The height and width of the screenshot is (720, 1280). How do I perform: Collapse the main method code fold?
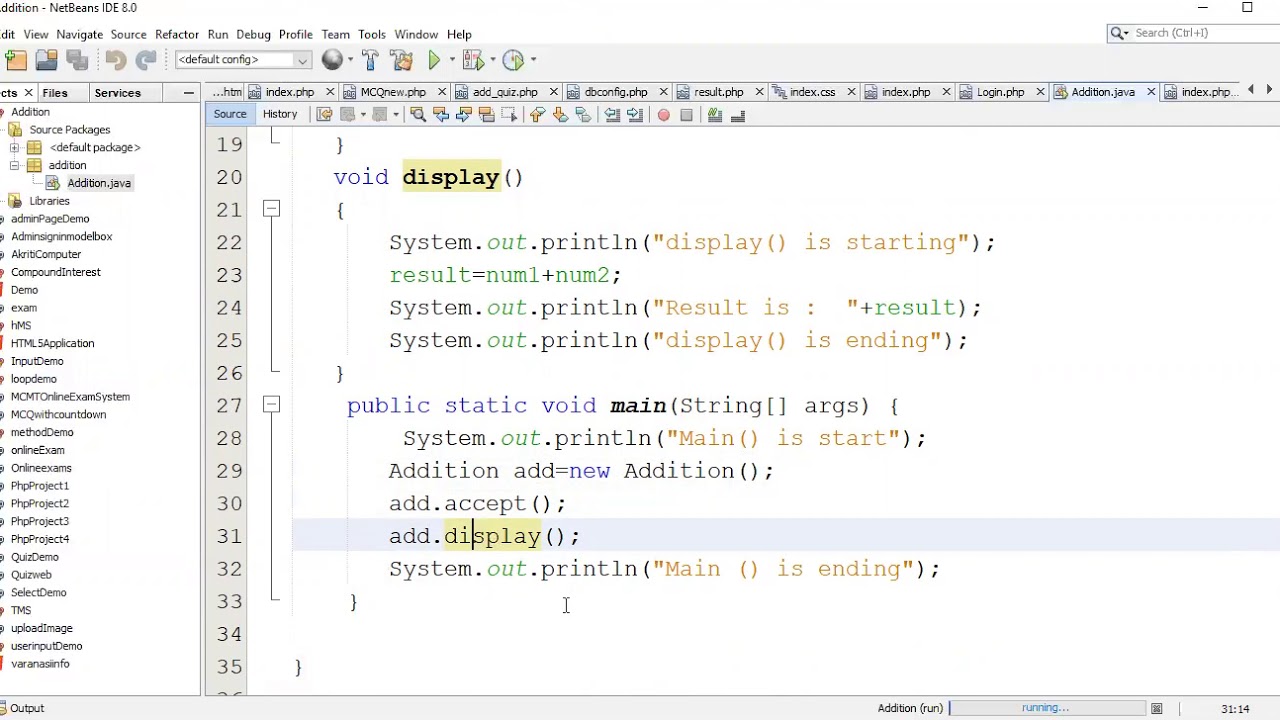click(271, 405)
